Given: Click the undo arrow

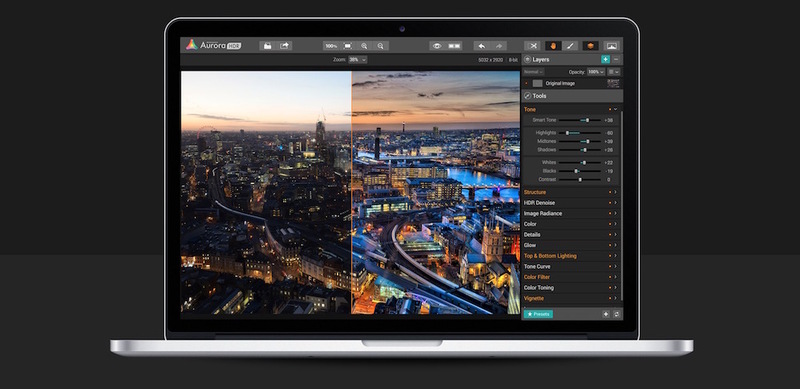Looking at the screenshot, I should (x=482, y=46).
